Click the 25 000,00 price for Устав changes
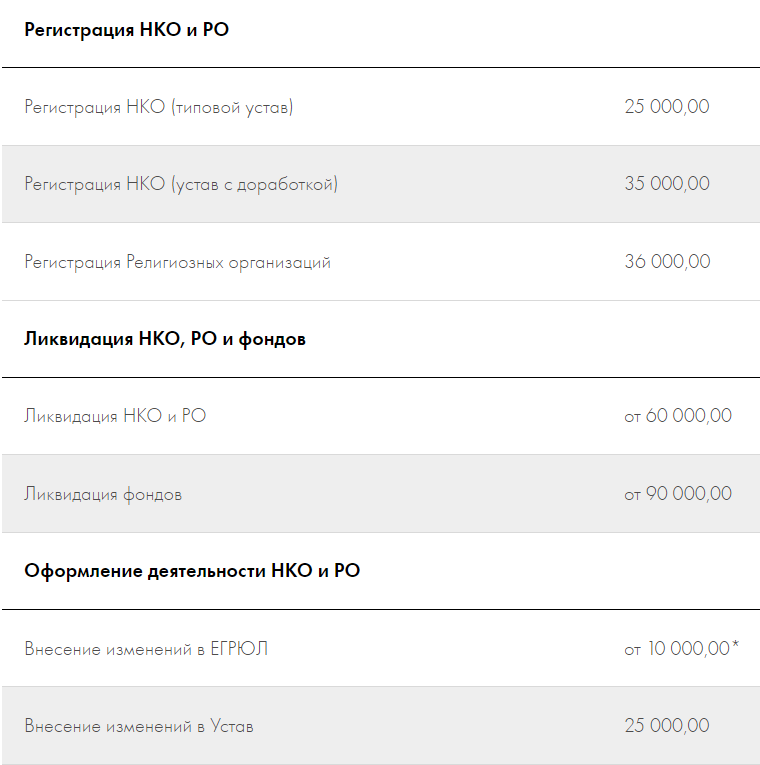Image resolution: width=760 pixels, height=765 pixels. [x=666, y=726]
